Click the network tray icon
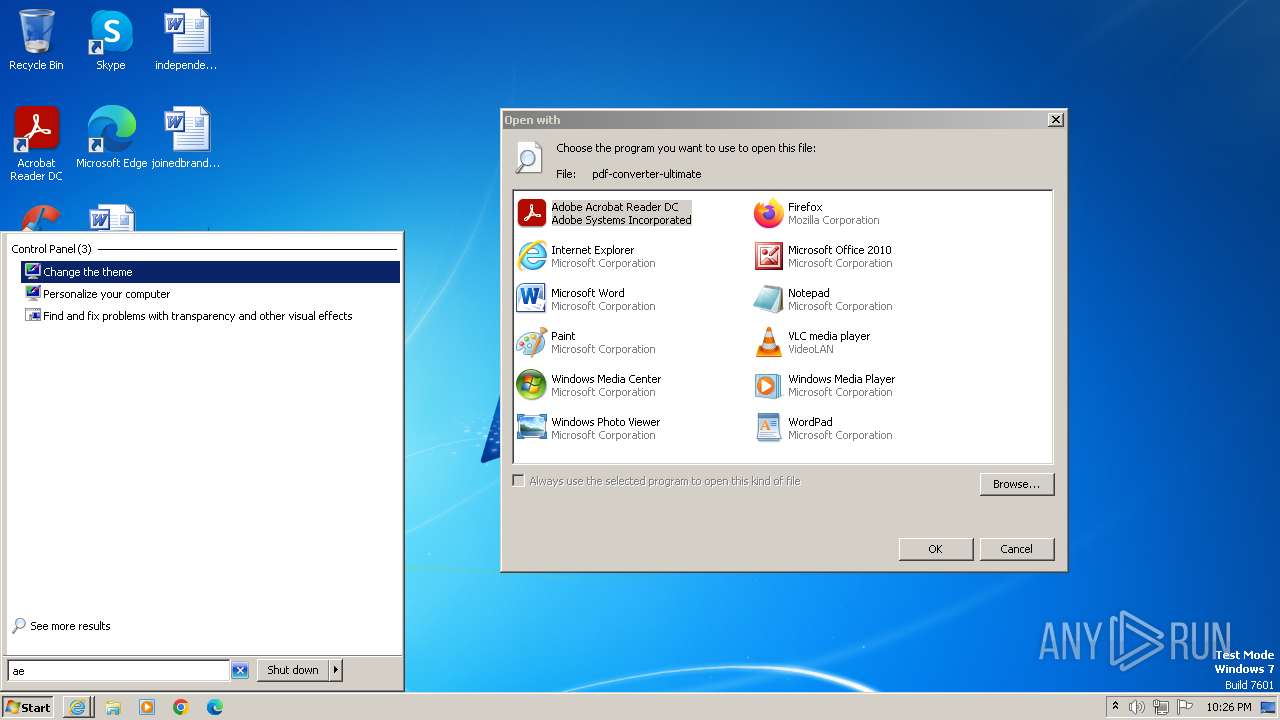1280x720 pixels. tap(1161, 707)
